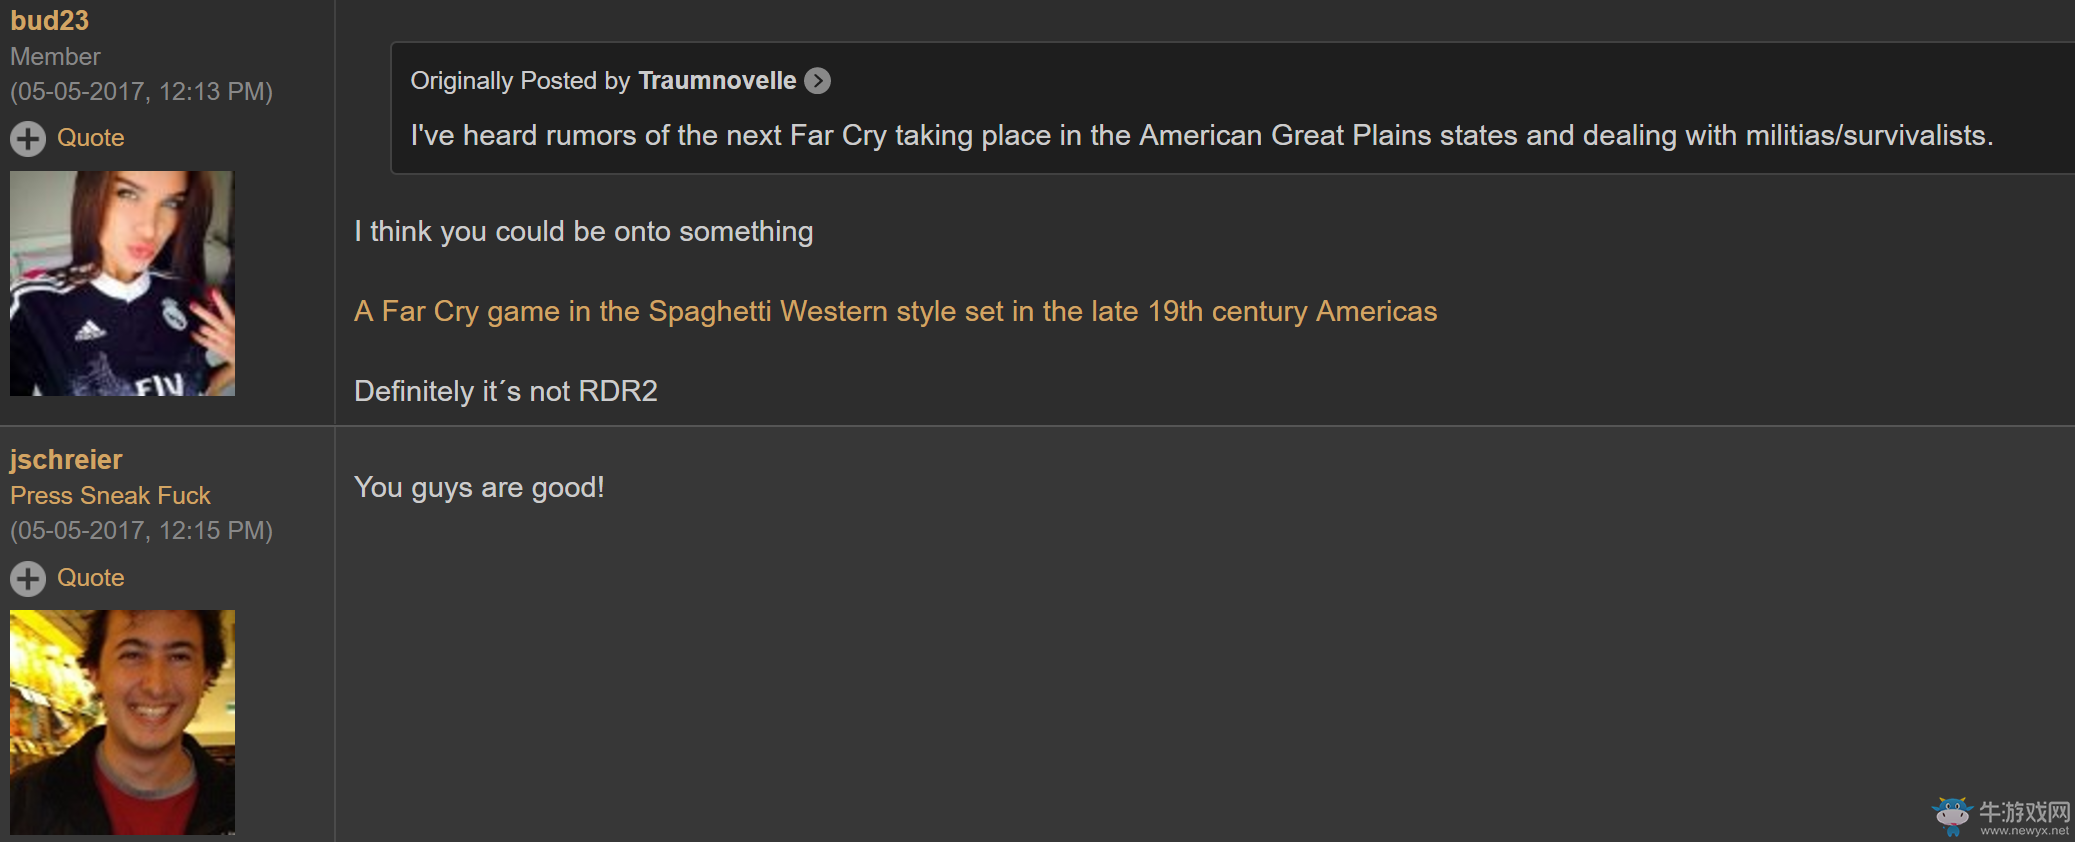Follow the Spaghetti Western Far Cry link
Screen dimensions: 2075x842
[895, 312]
